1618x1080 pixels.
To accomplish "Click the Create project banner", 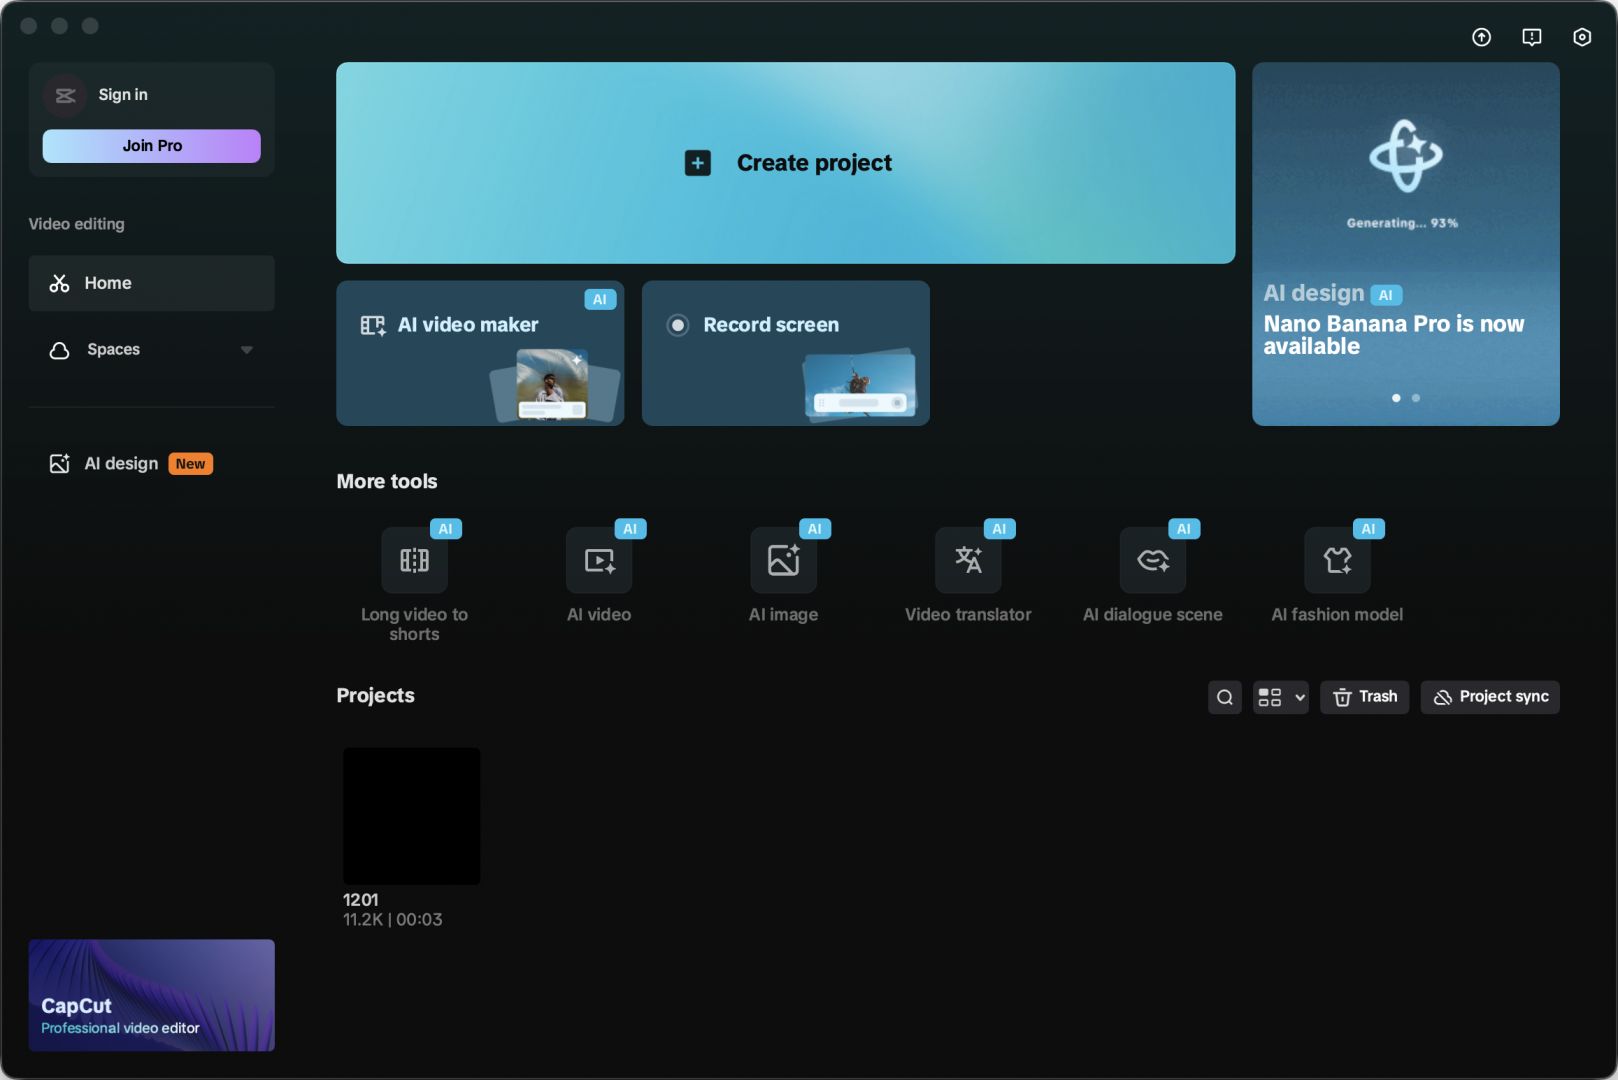I will pyautogui.click(x=785, y=163).
